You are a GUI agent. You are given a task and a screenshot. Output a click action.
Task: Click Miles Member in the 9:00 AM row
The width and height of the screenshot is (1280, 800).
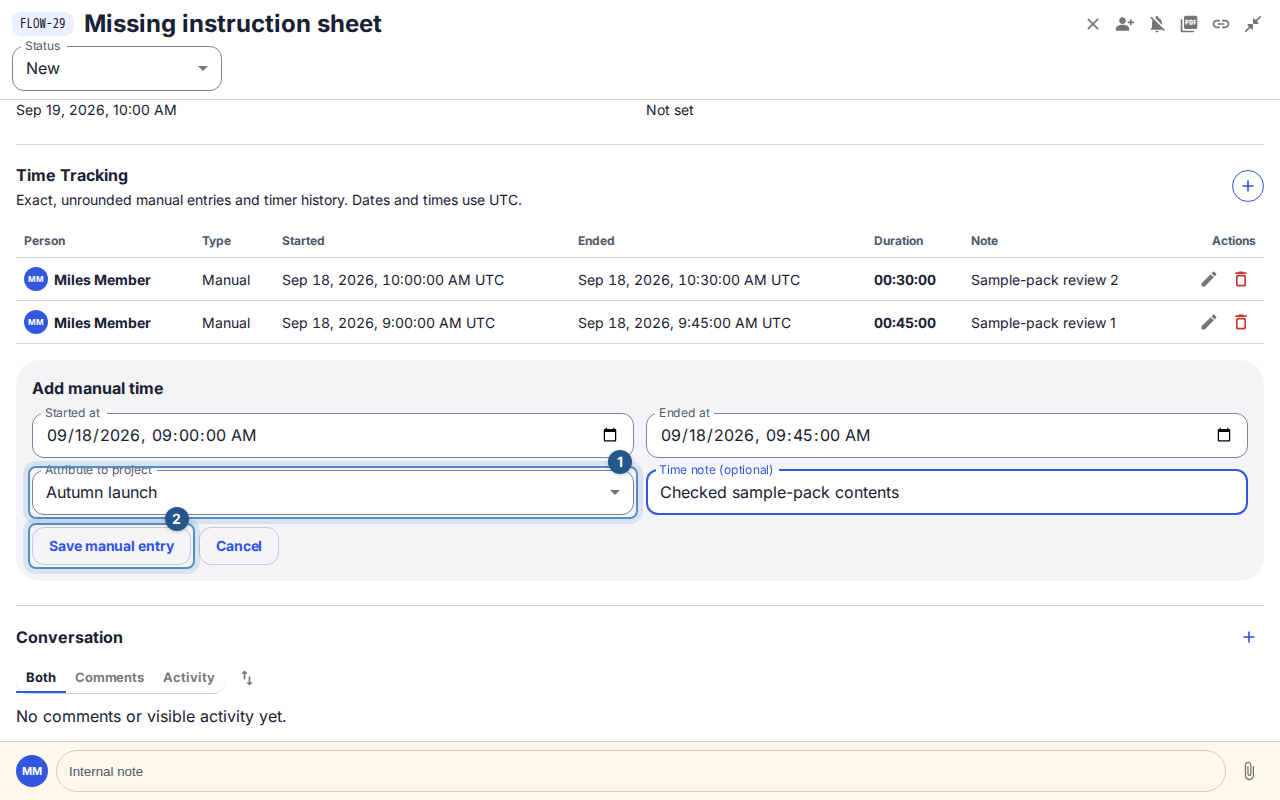[102, 323]
